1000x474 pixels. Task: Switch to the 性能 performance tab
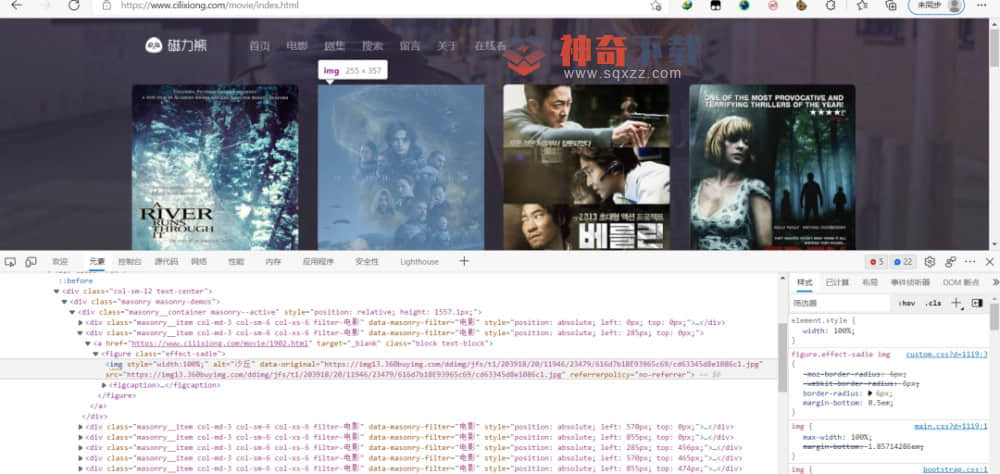click(x=235, y=262)
